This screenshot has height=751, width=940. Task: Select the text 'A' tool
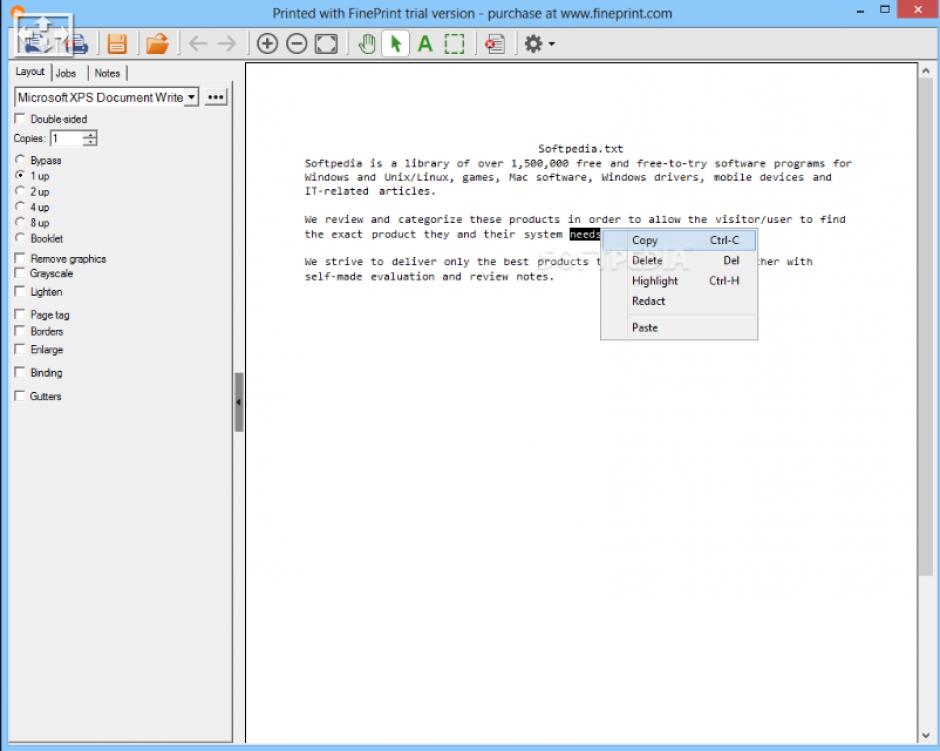coord(425,44)
